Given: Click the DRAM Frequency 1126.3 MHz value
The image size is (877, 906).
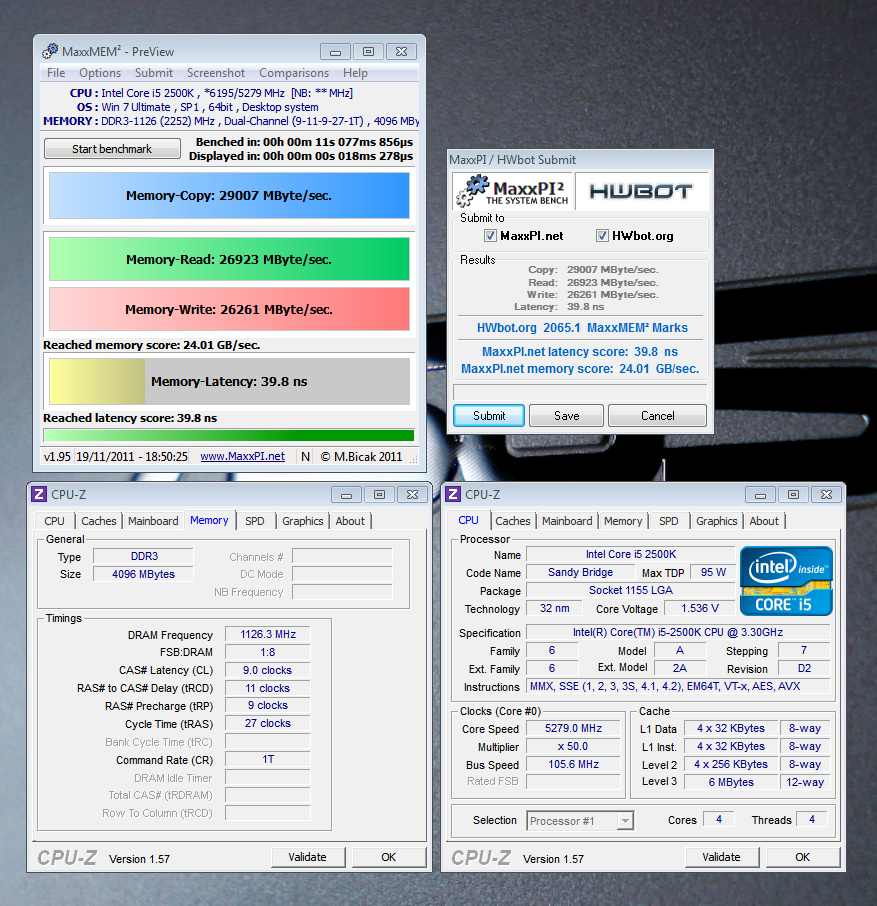Looking at the screenshot, I should [x=267, y=634].
